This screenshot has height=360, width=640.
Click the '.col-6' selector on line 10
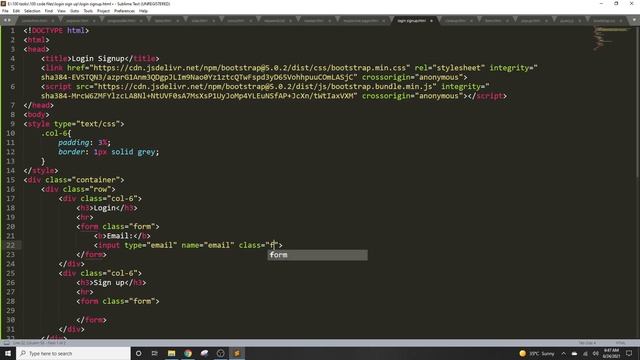(x=54, y=133)
